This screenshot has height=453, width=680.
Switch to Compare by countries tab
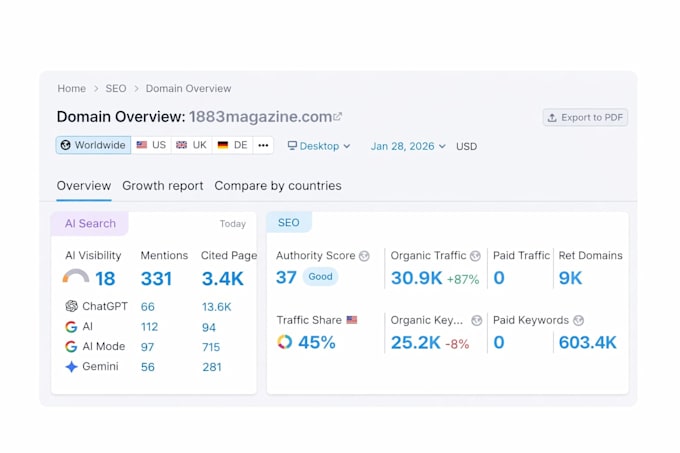pos(278,186)
